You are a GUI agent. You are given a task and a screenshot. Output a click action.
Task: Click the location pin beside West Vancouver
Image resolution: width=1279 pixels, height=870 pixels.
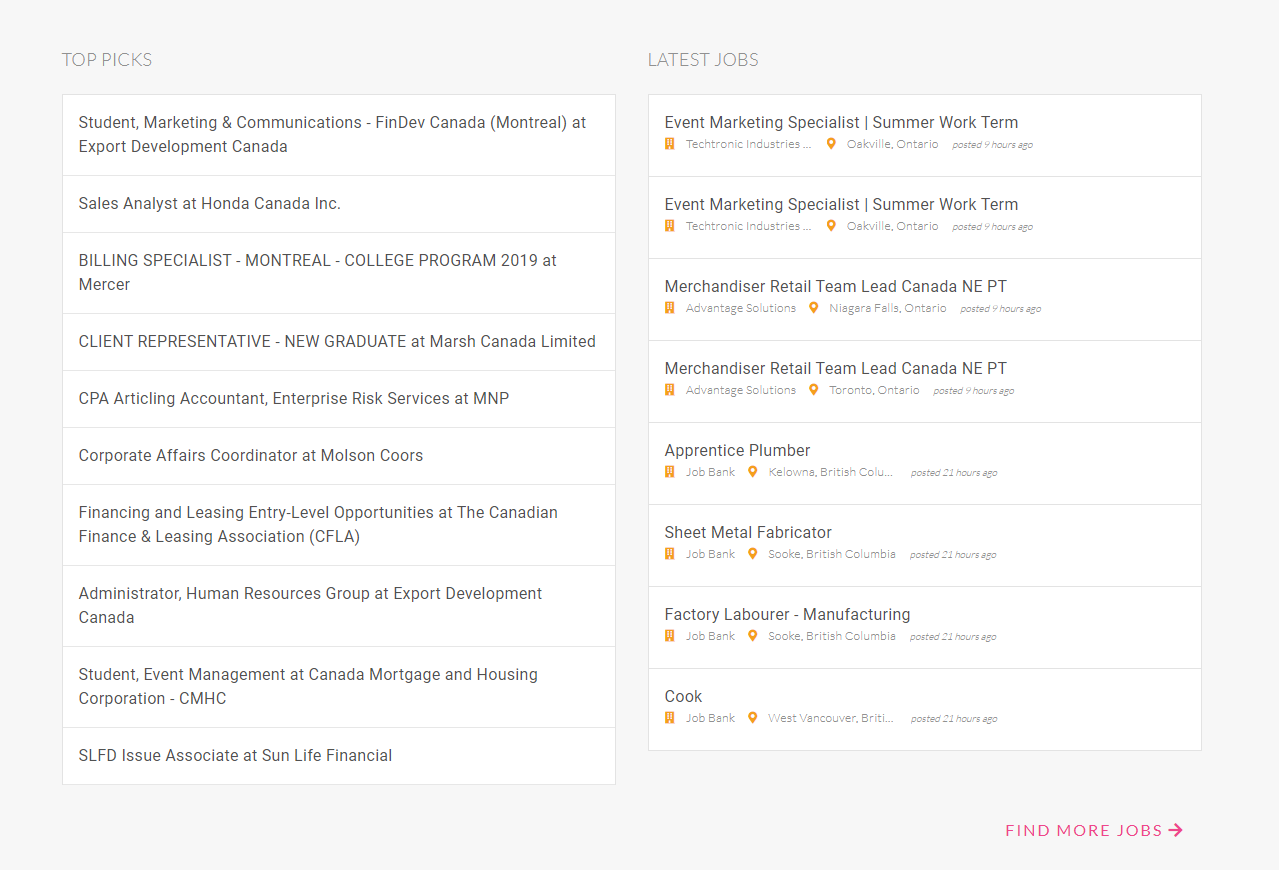pos(753,718)
